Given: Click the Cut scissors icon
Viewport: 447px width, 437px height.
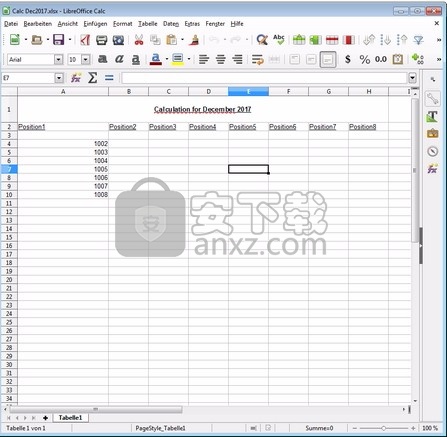Looking at the screenshot, I should click(139, 40).
